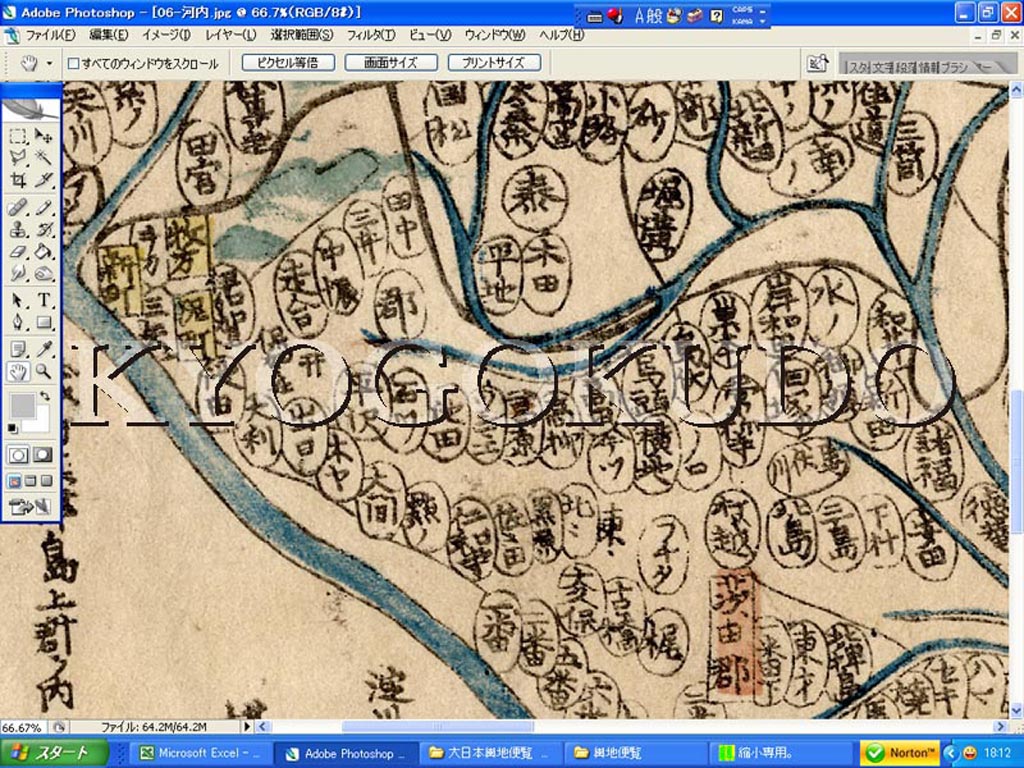Image resolution: width=1024 pixels, height=768 pixels.
Task: Select the Notes tool
Action: click(18, 349)
